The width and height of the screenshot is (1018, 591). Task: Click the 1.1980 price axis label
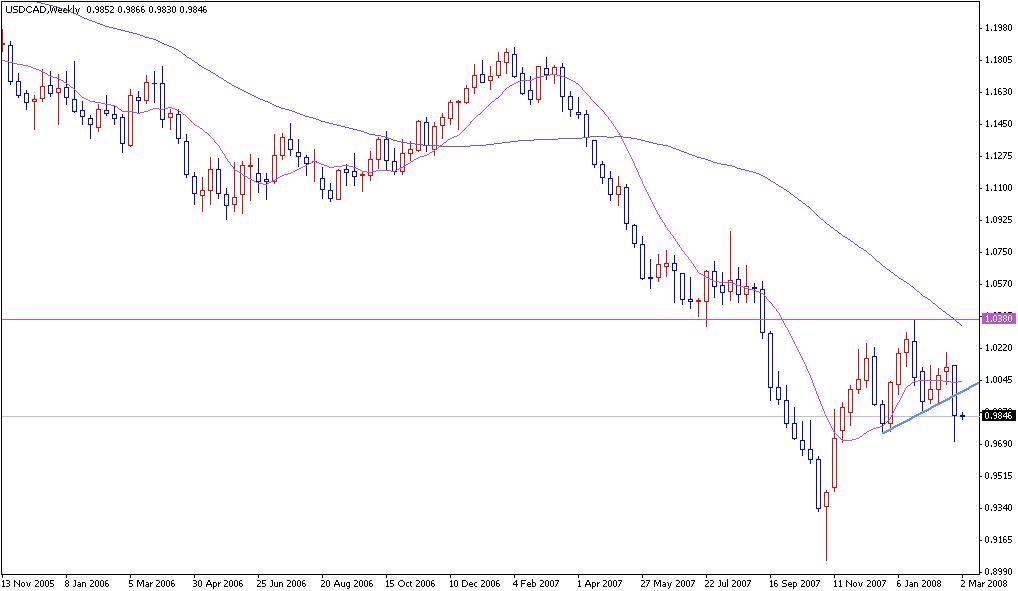pyautogui.click(x=999, y=28)
